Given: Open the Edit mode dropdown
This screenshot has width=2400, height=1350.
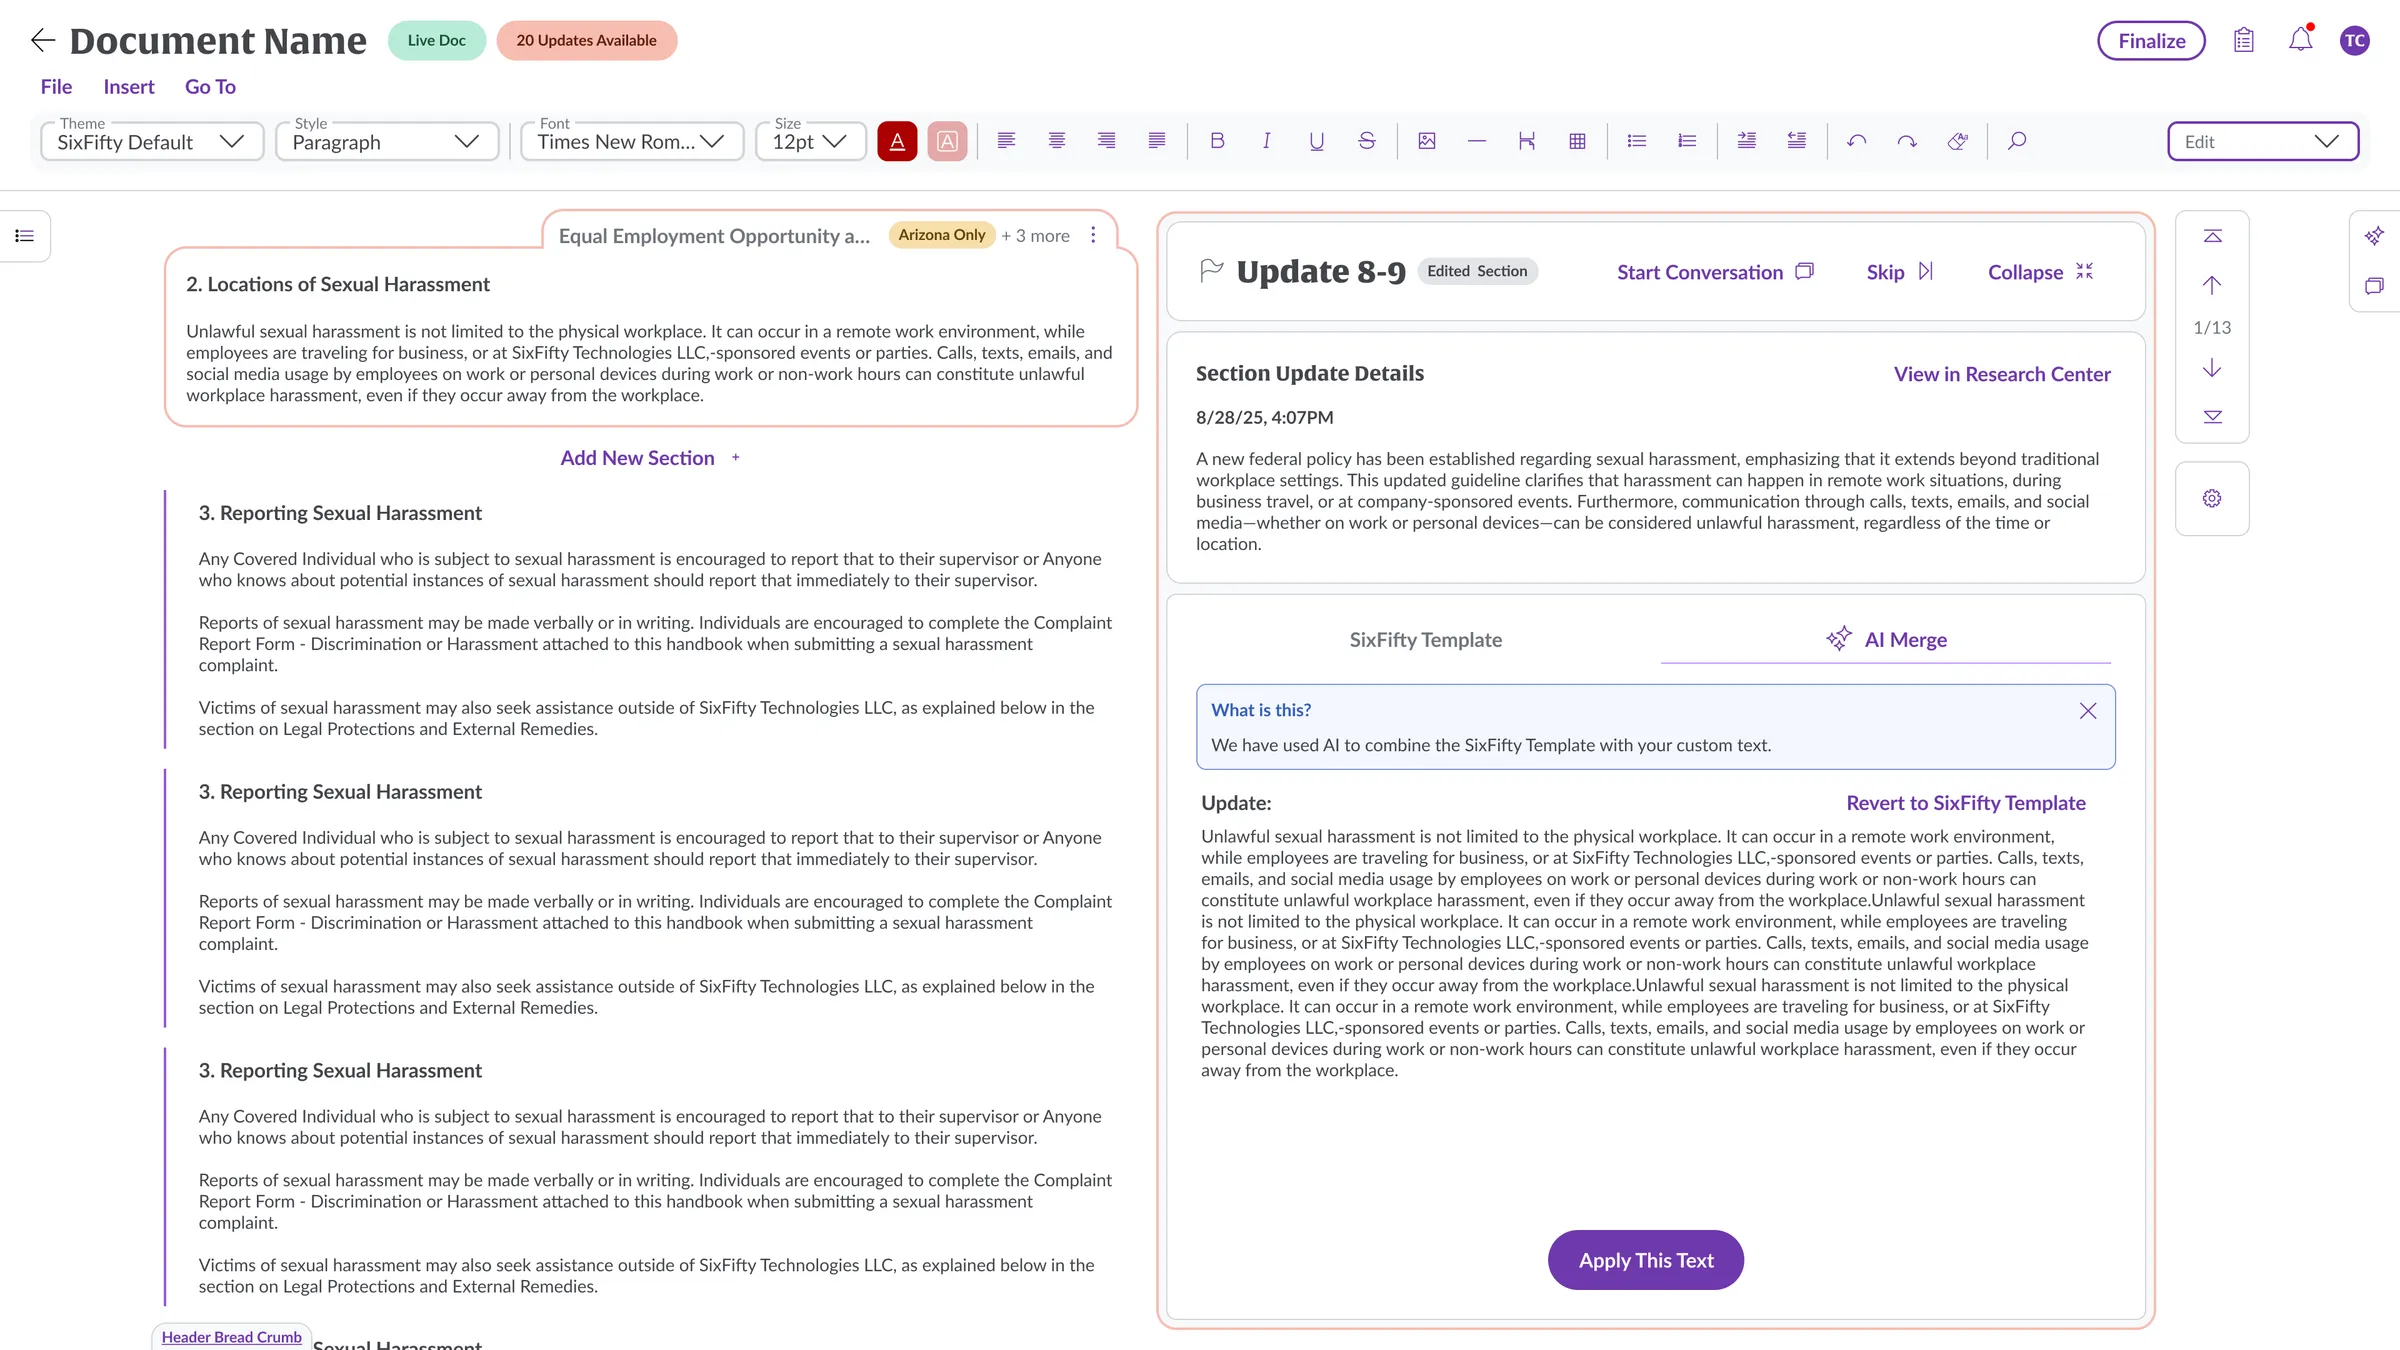Looking at the screenshot, I should coord(2263,141).
